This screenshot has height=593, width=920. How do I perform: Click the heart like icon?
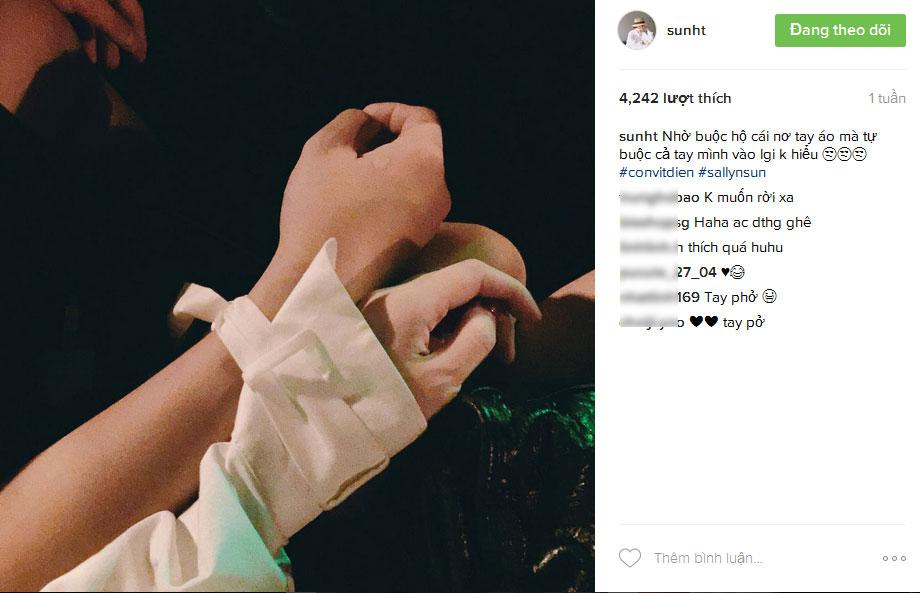[630, 557]
